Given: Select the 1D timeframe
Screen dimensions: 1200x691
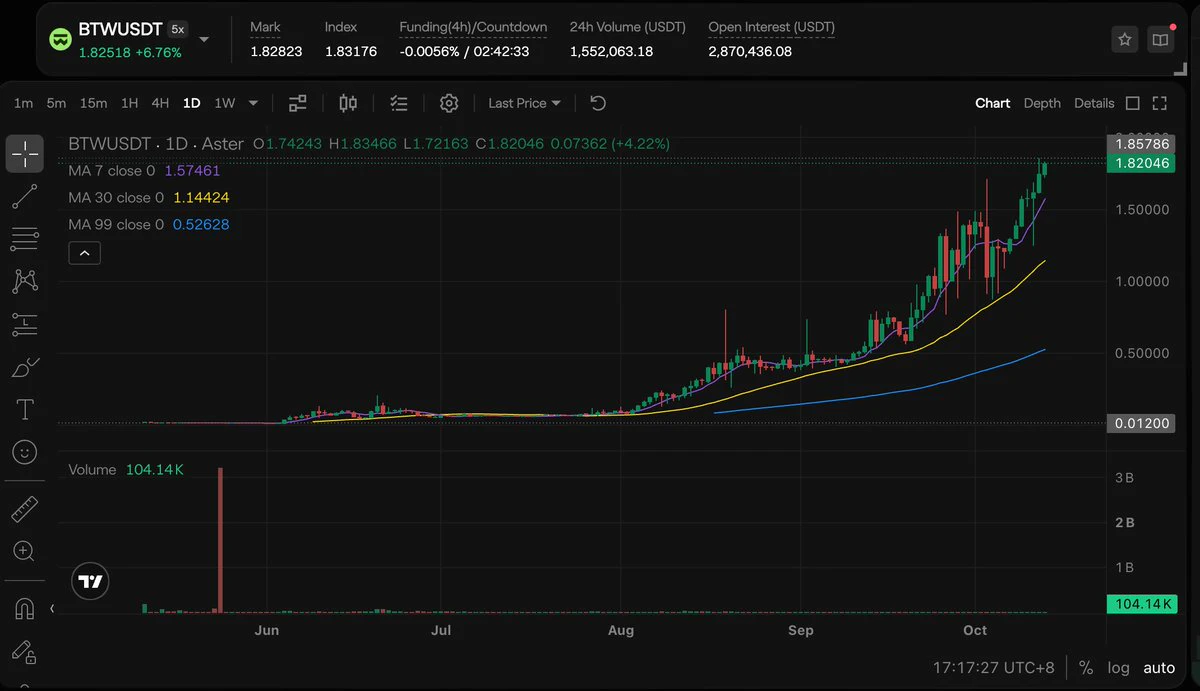Looking at the screenshot, I should (191, 103).
